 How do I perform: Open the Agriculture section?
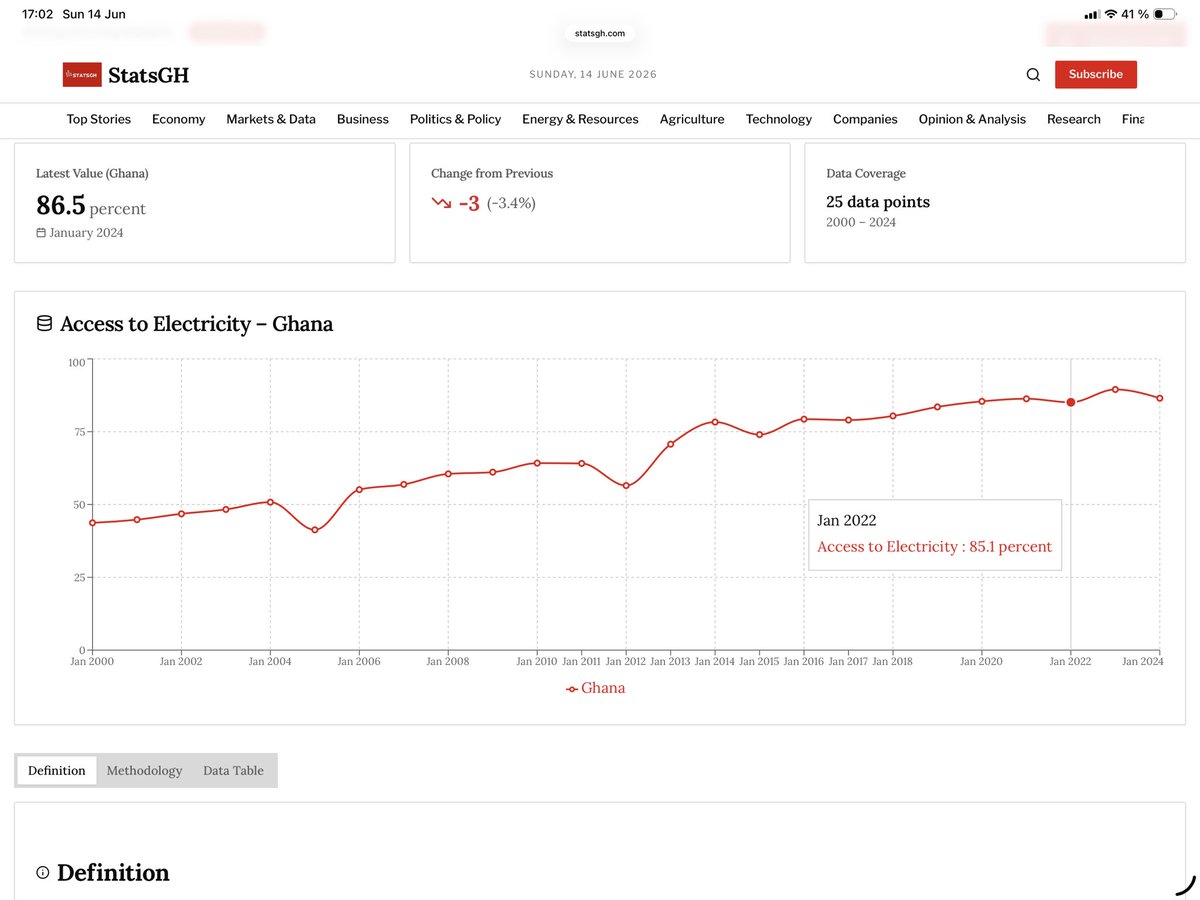[692, 119]
